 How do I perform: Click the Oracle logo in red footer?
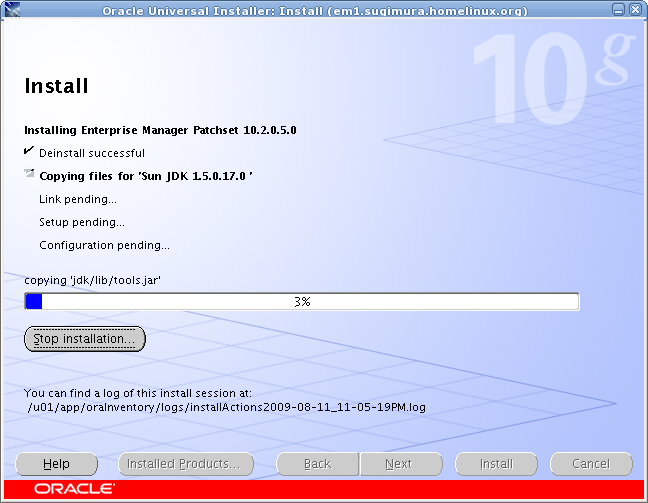point(74,489)
